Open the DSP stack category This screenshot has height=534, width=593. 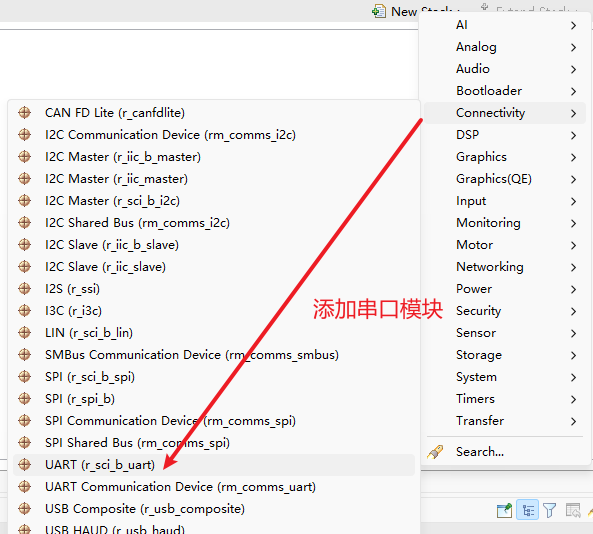click(x=505, y=135)
